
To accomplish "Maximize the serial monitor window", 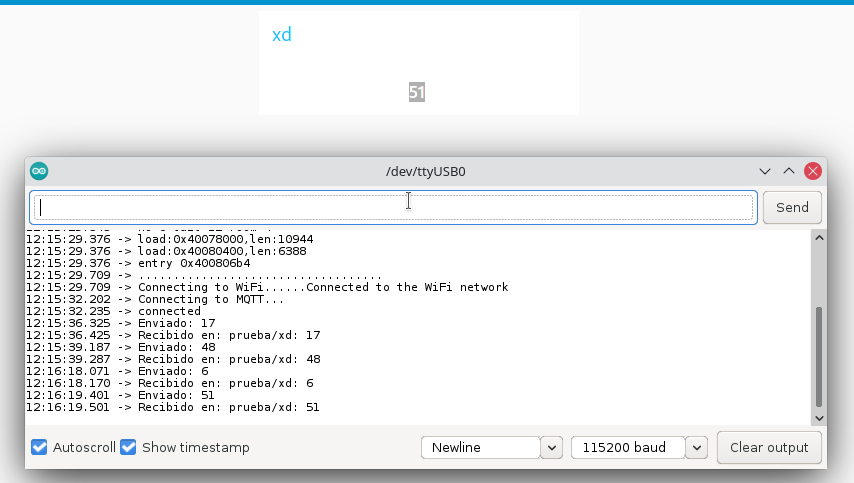I will [789, 171].
